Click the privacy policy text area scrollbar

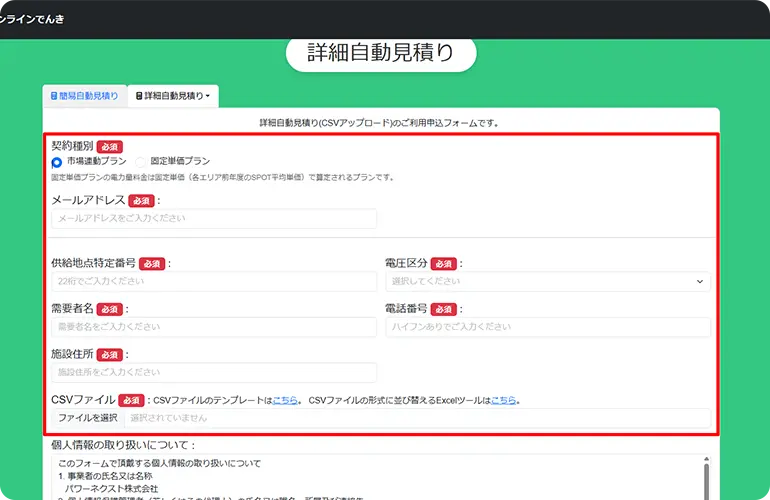pos(706,479)
